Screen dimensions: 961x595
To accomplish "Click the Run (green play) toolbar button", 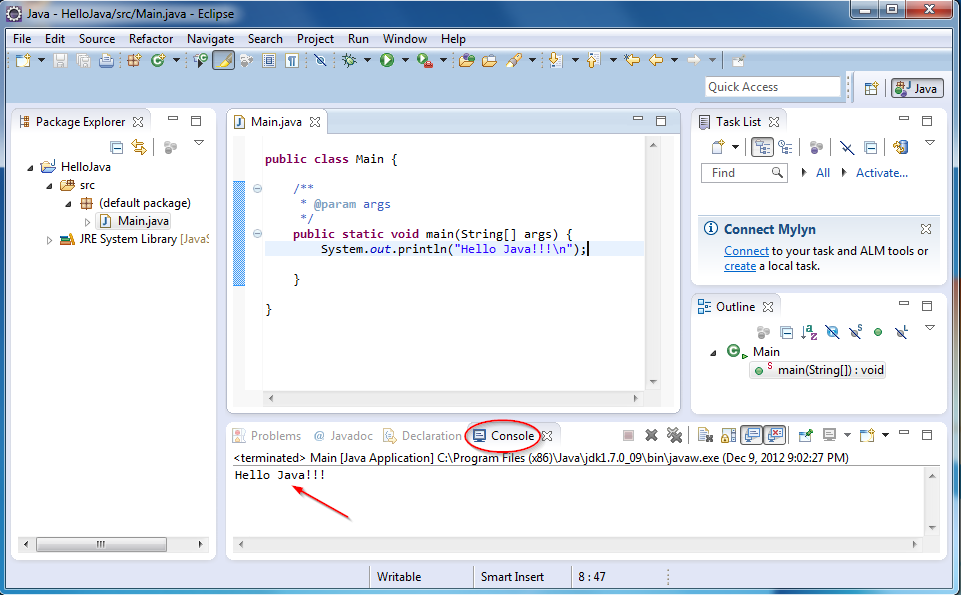I will click(x=386, y=61).
